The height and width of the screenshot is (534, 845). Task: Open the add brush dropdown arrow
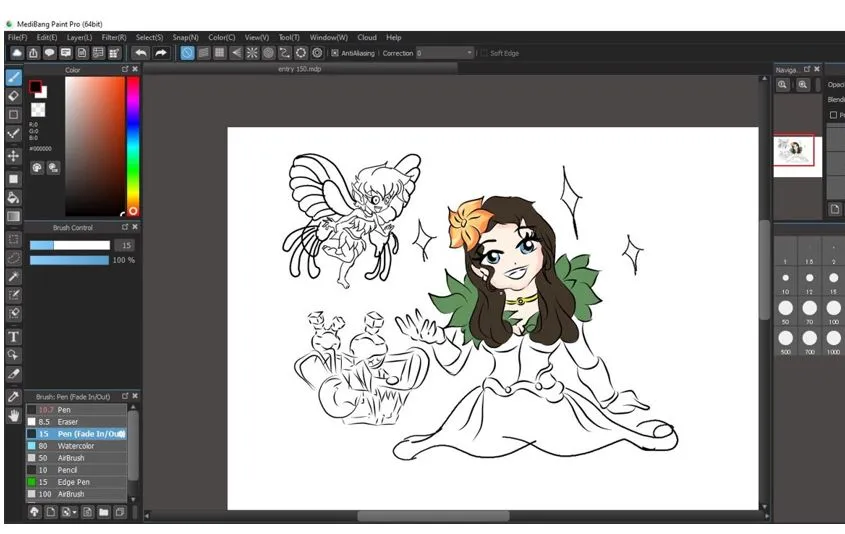coord(74,512)
